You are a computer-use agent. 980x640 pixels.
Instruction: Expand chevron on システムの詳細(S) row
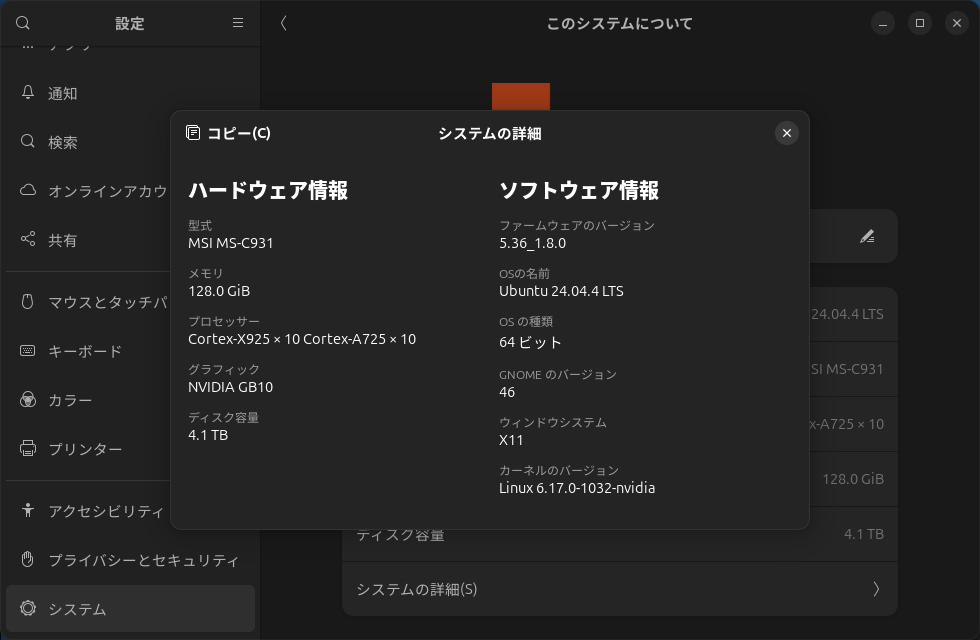coord(876,589)
